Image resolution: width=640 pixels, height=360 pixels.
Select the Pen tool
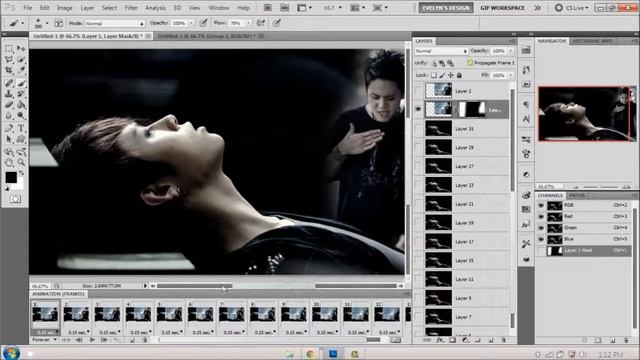click(9, 128)
